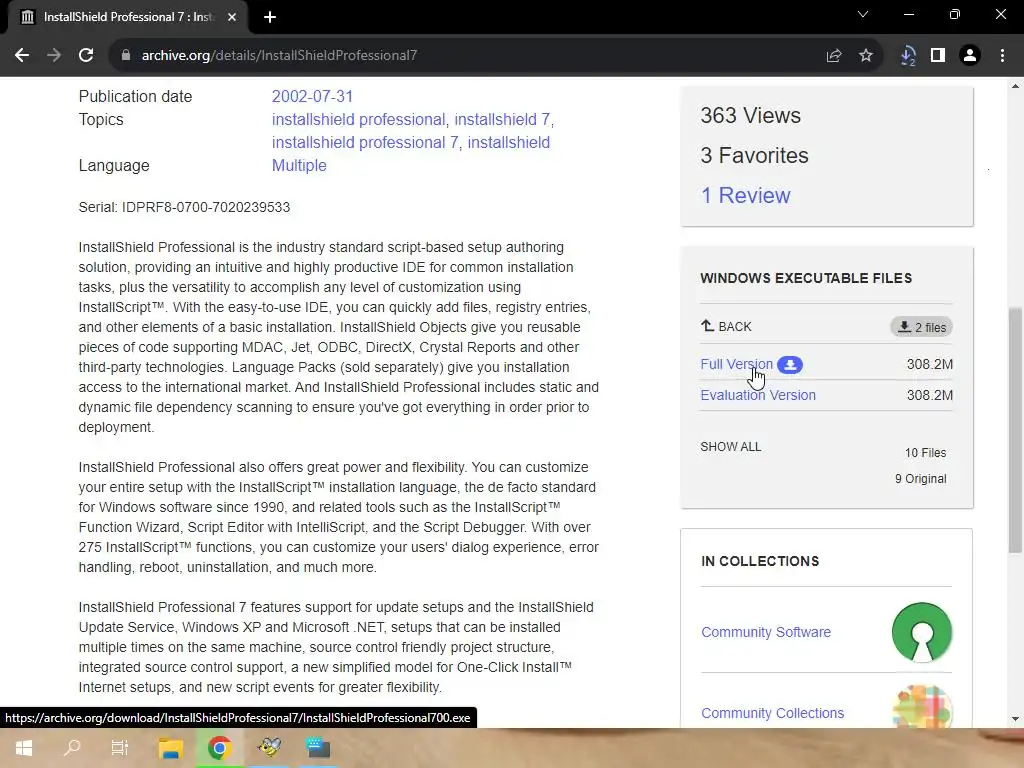Open the 10 Files listing
Viewport: 1024px width, 768px height.
[925, 453]
